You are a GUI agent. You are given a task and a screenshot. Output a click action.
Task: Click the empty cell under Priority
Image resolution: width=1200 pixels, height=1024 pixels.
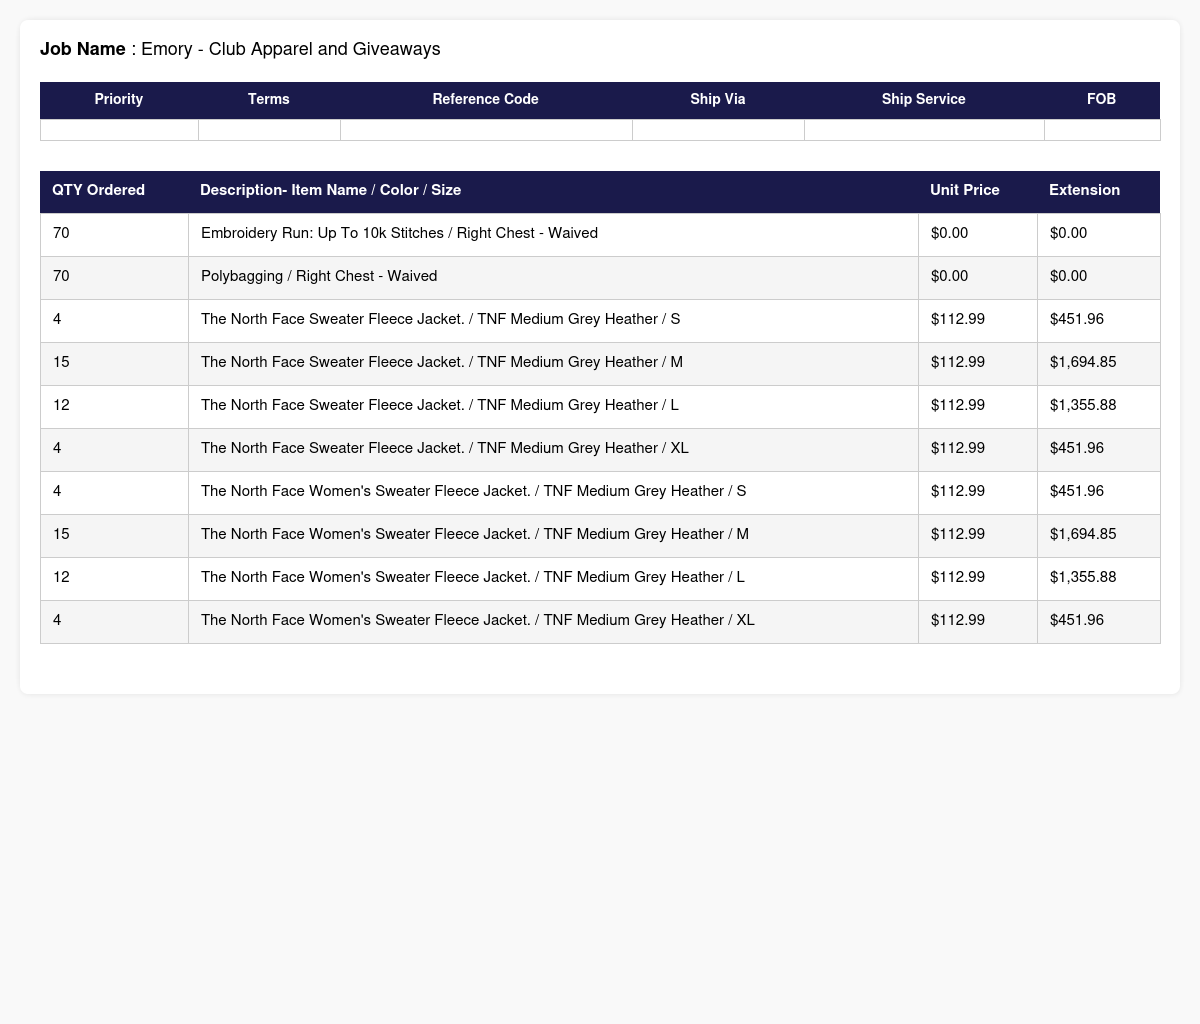click(119, 130)
